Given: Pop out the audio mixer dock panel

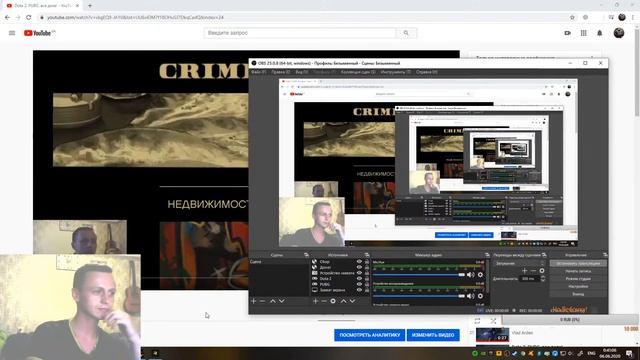Looking at the screenshot, I should 487,255.
